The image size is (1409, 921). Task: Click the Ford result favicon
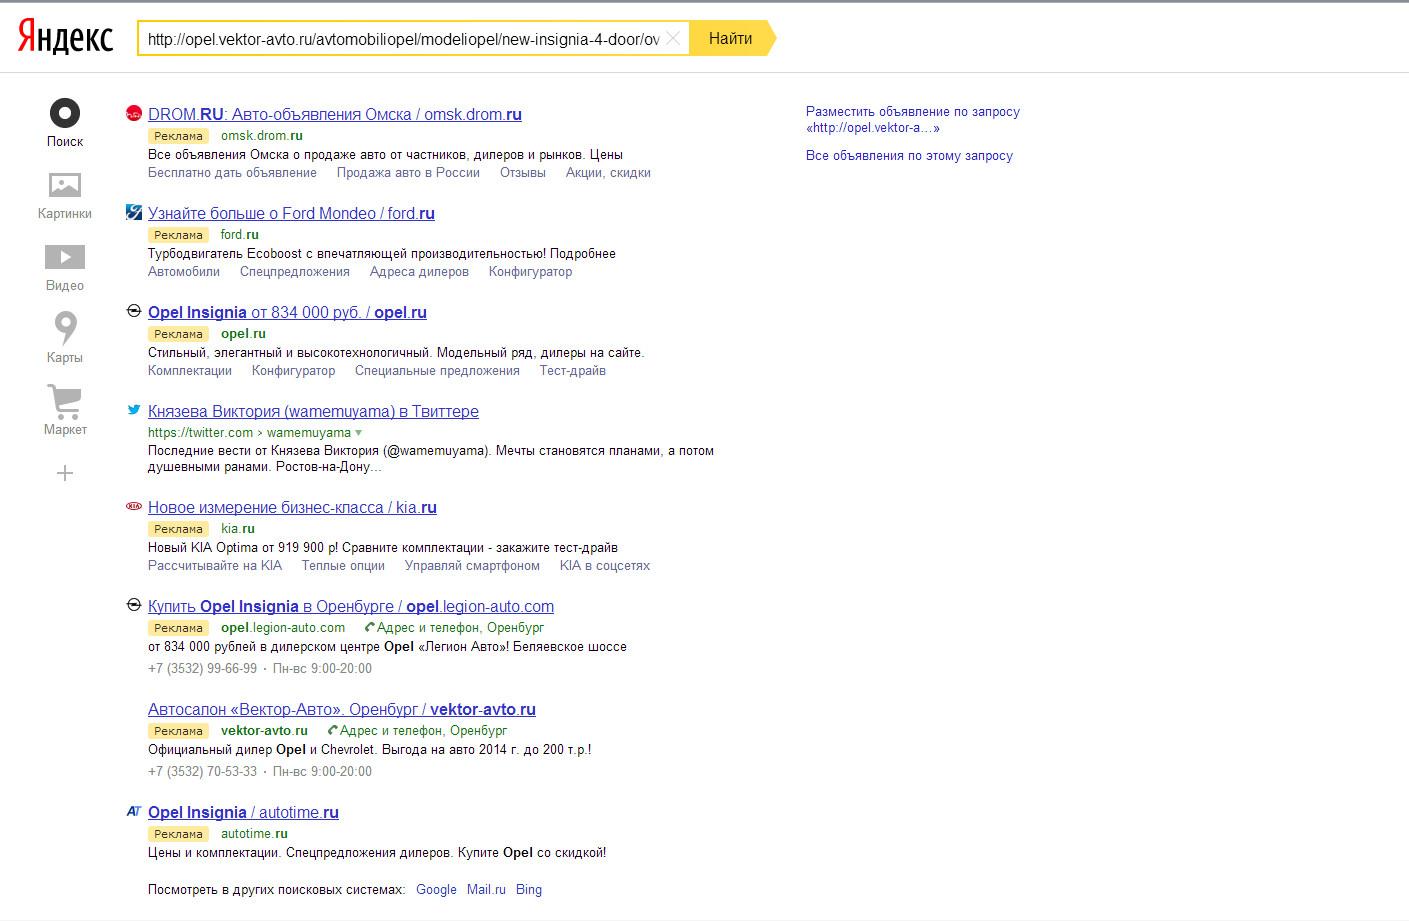134,212
